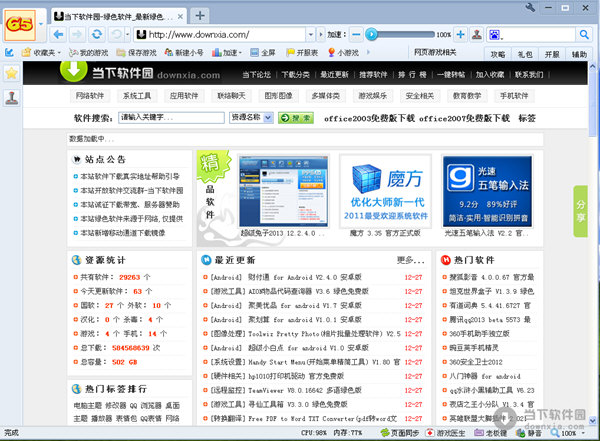Viewport: 600px width, 441px height.
Task: Refresh the page with the reload icon
Action: pyautogui.click(x=97, y=35)
